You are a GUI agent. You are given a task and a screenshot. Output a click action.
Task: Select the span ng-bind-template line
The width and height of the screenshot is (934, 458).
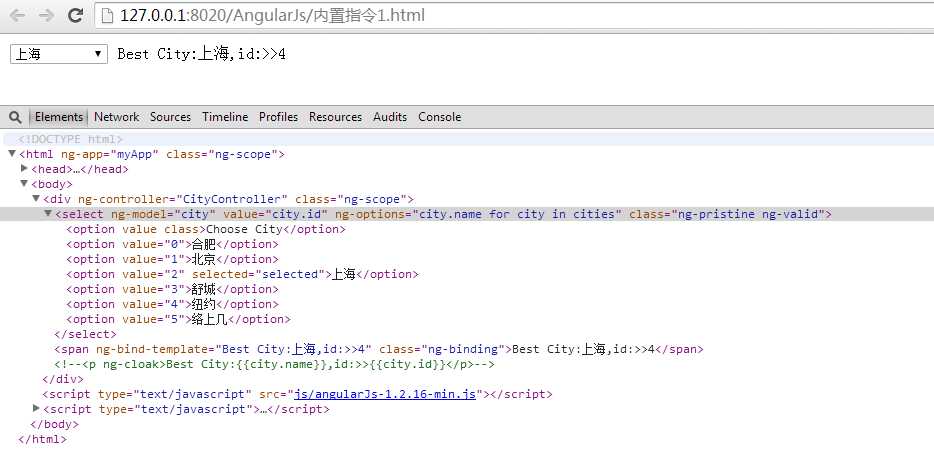(x=379, y=349)
